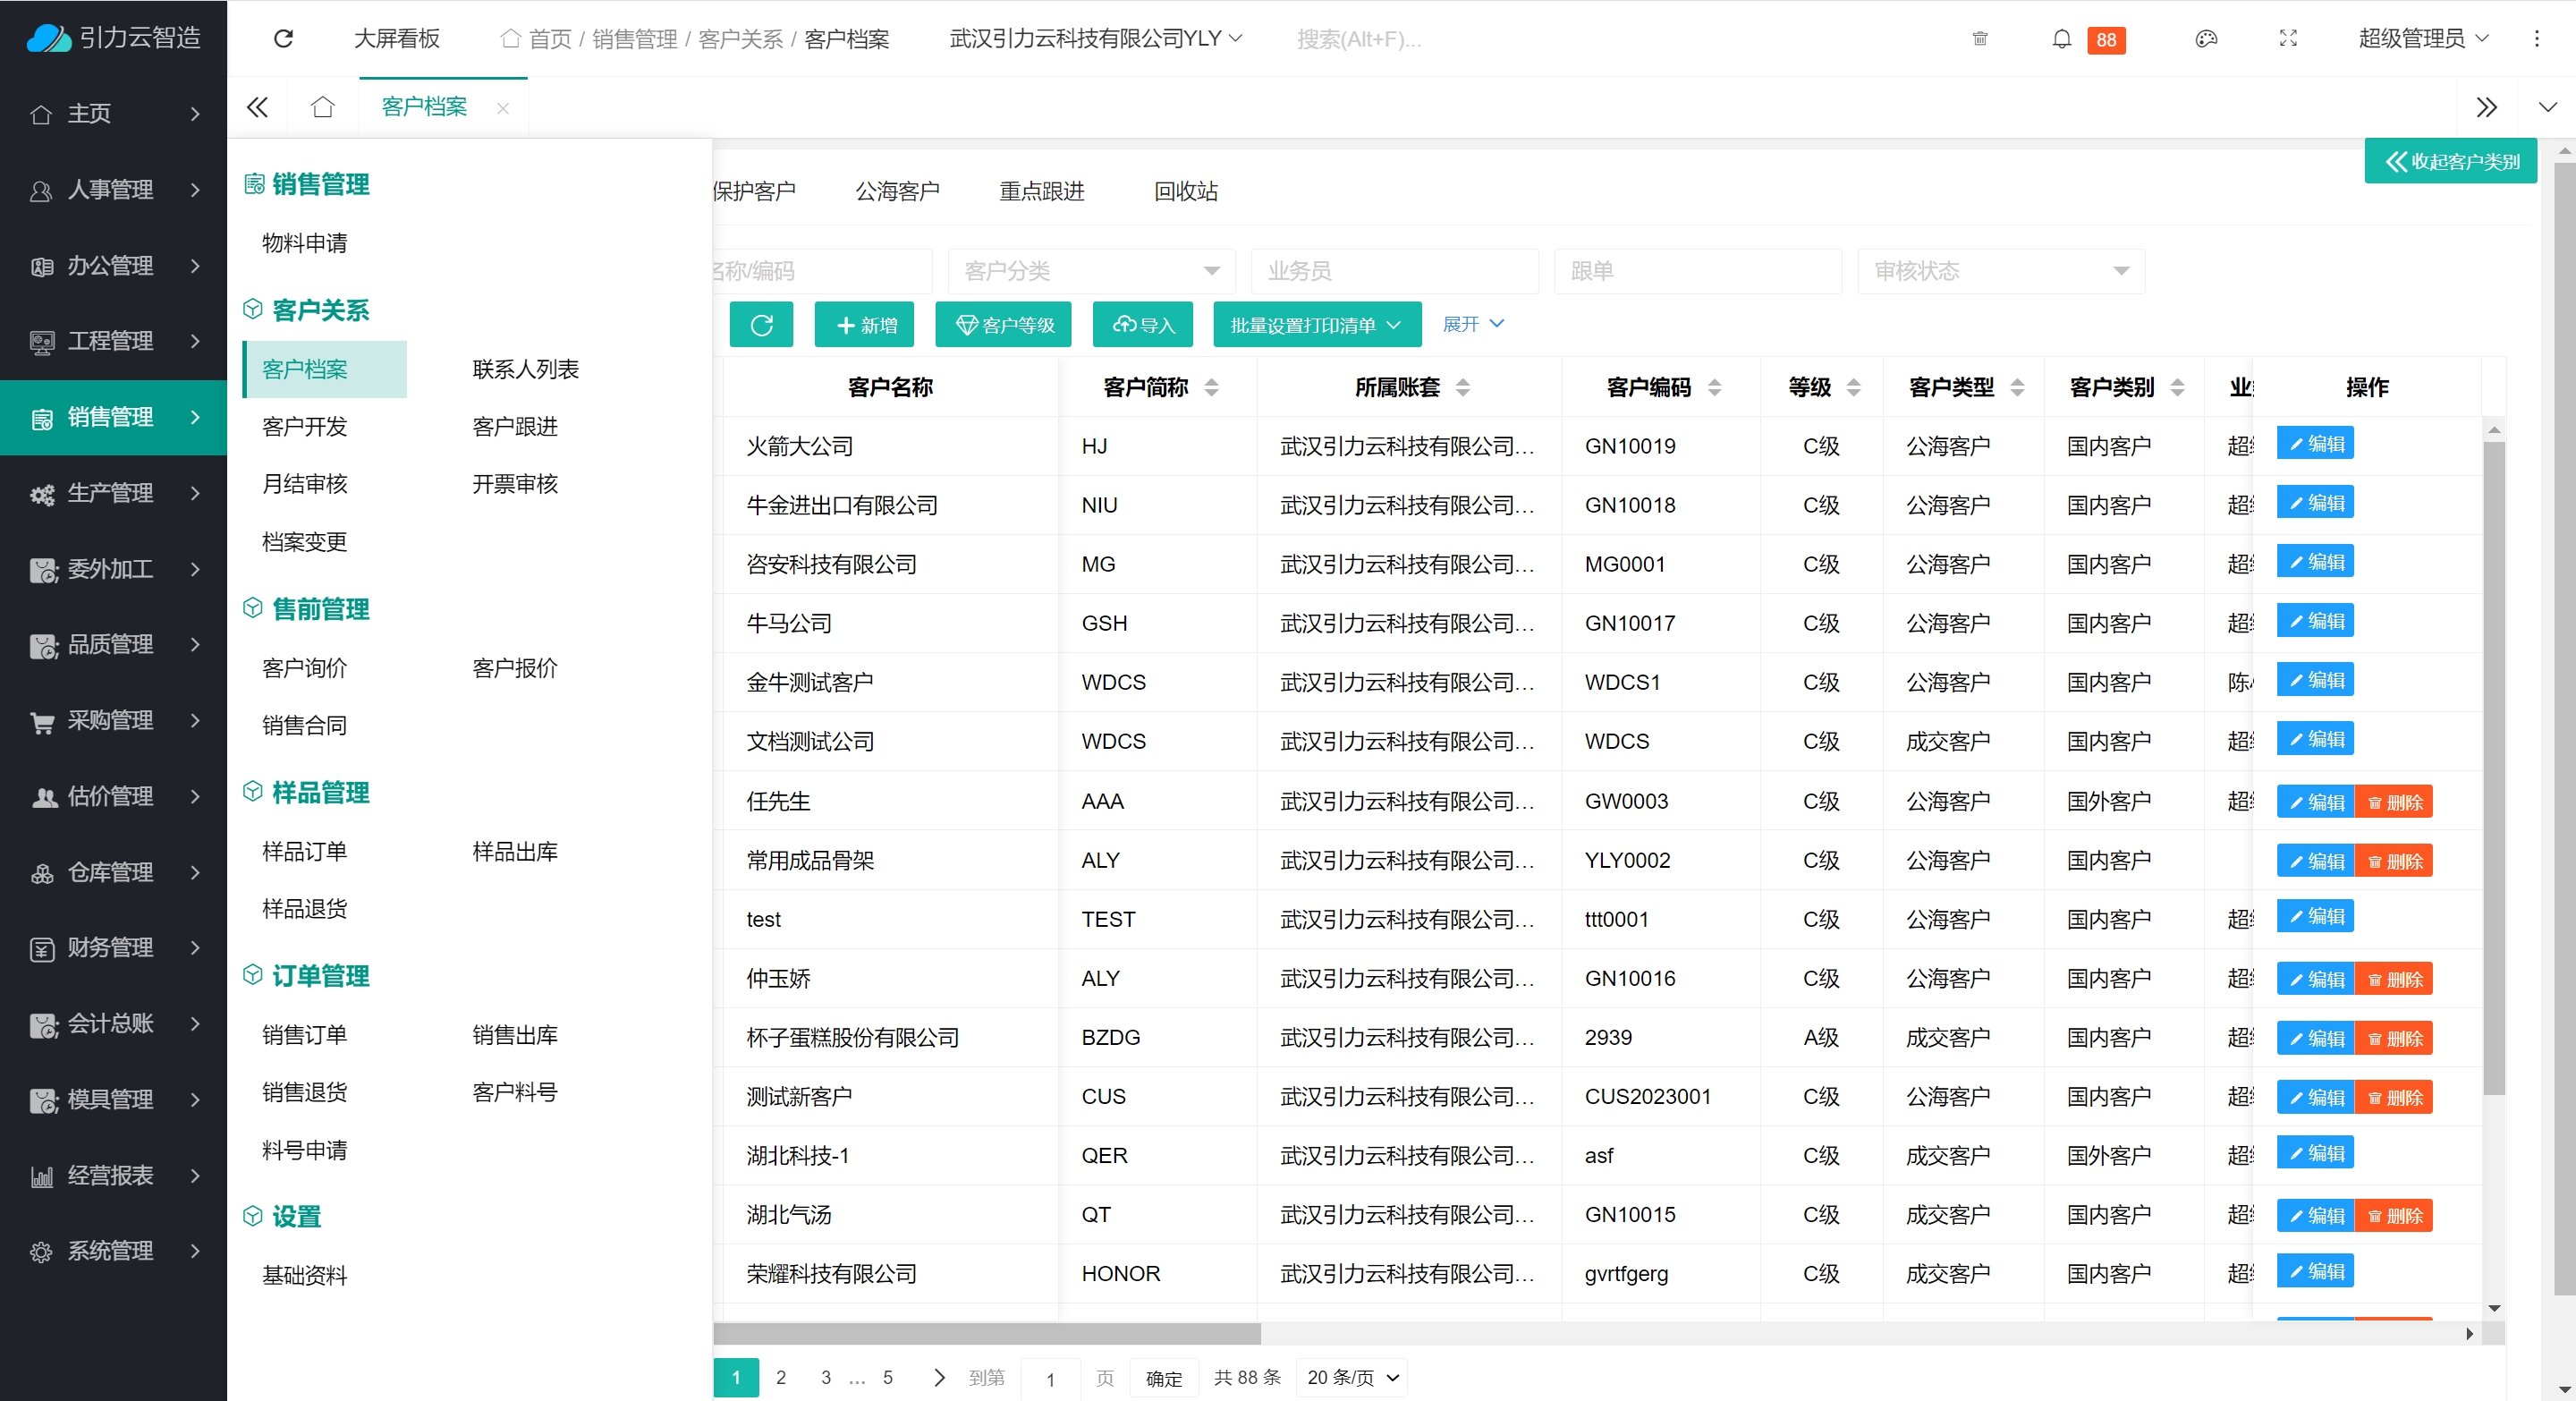Viewport: 2576px width, 1401px height.
Task: Sort by 客户简称 column arrows
Action: (1211, 387)
